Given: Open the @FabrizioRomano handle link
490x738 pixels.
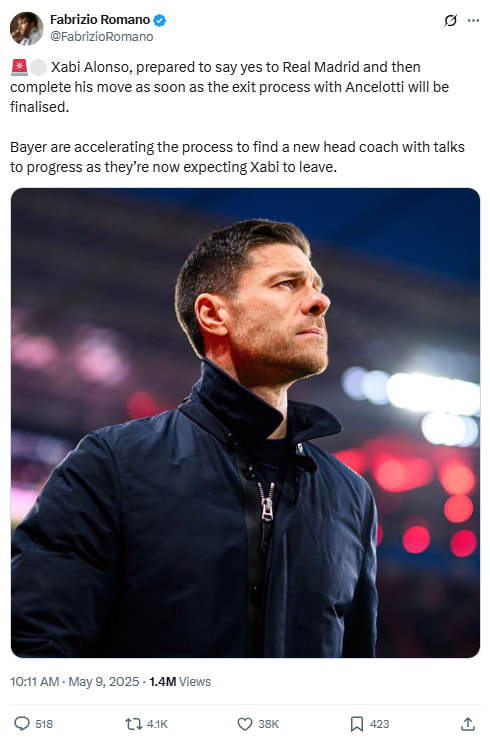Looking at the screenshot, I should [102, 37].
